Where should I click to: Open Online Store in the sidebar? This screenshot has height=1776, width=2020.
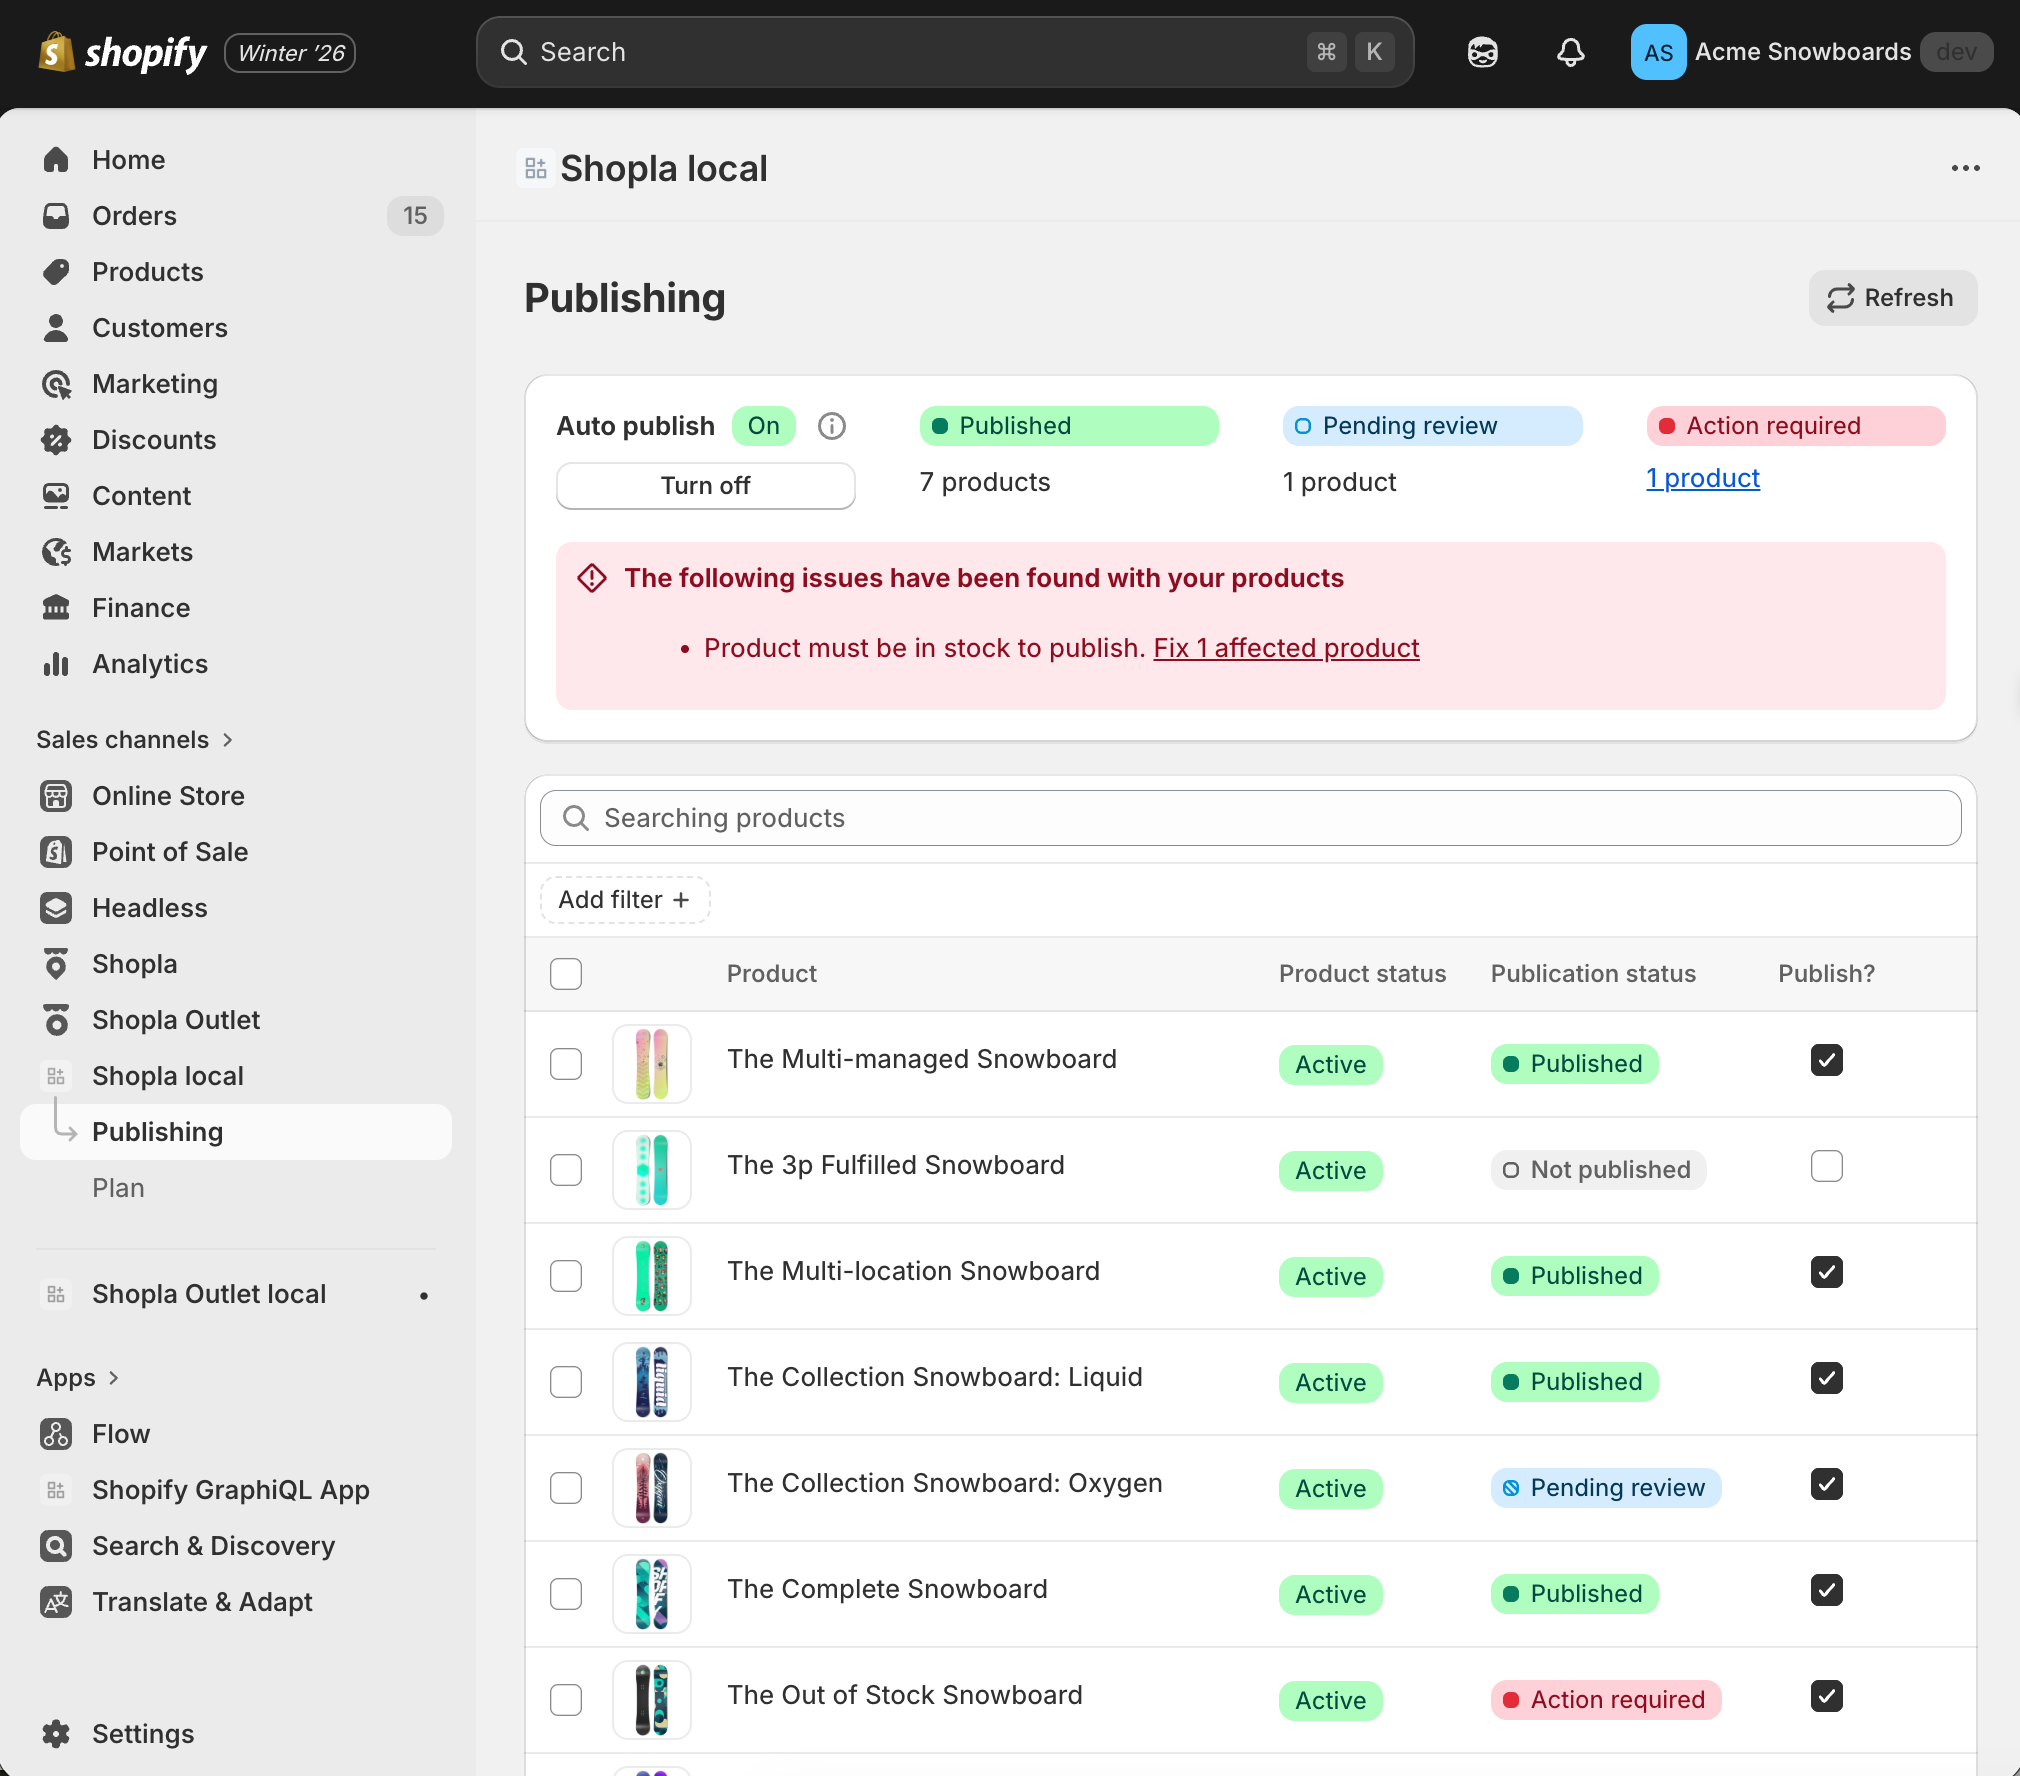(x=168, y=795)
